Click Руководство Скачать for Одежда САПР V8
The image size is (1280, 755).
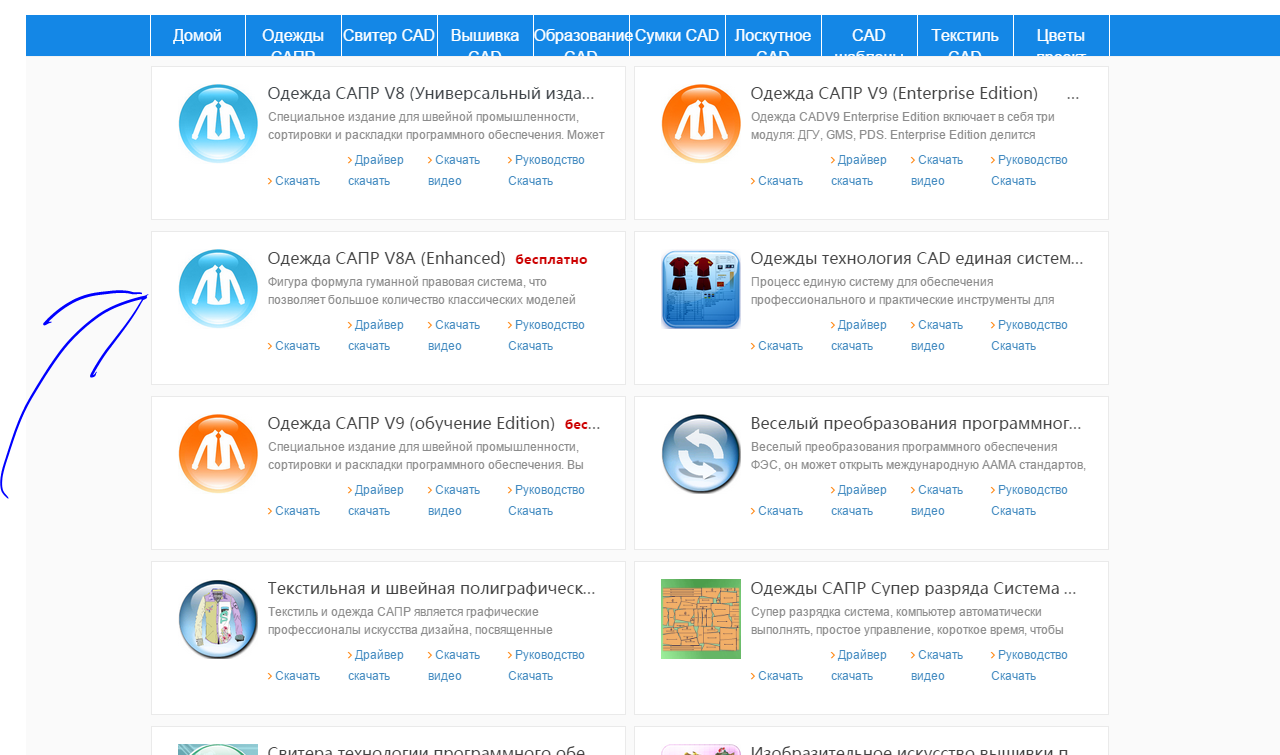coord(546,170)
